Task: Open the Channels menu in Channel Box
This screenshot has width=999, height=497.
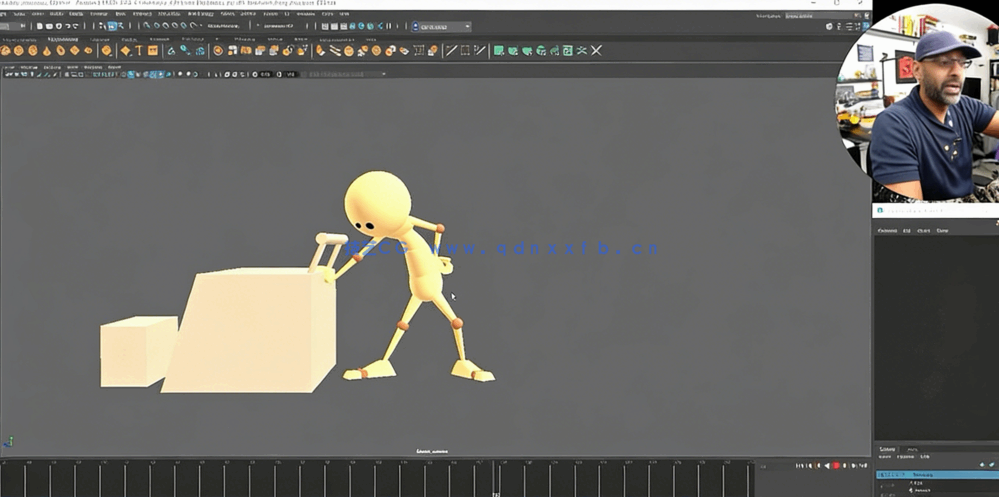Action: pyautogui.click(x=887, y=231)
